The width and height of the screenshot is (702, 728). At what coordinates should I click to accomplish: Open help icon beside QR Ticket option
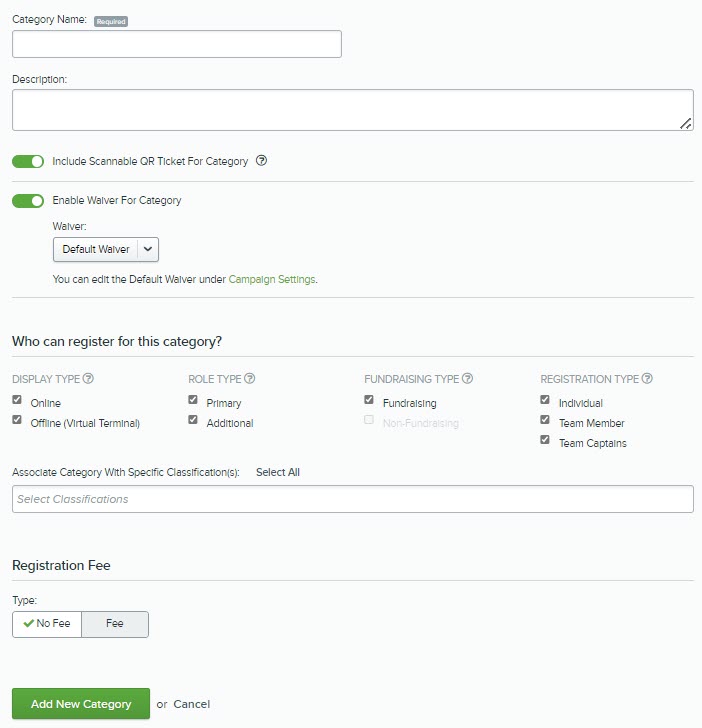pyautogui.click(x=261, y=161)
